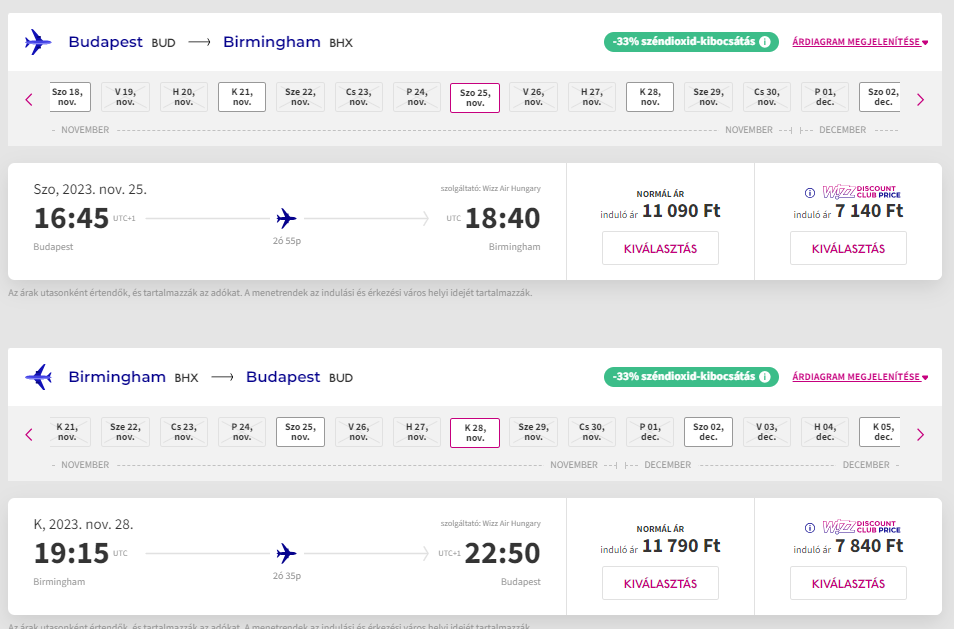Show later outbound dates with the right arrow
Screen dimensions: 954x629
point(920,100)
